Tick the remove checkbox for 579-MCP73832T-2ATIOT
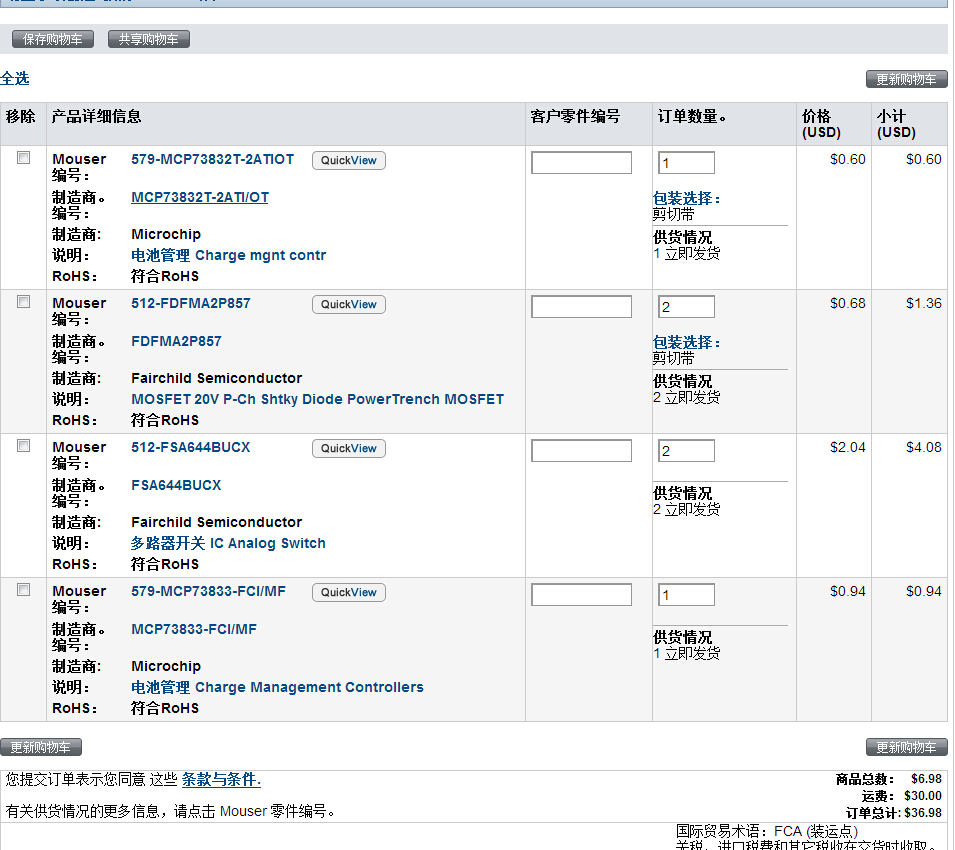The image size is (955, 850). [x=24, y=158]
